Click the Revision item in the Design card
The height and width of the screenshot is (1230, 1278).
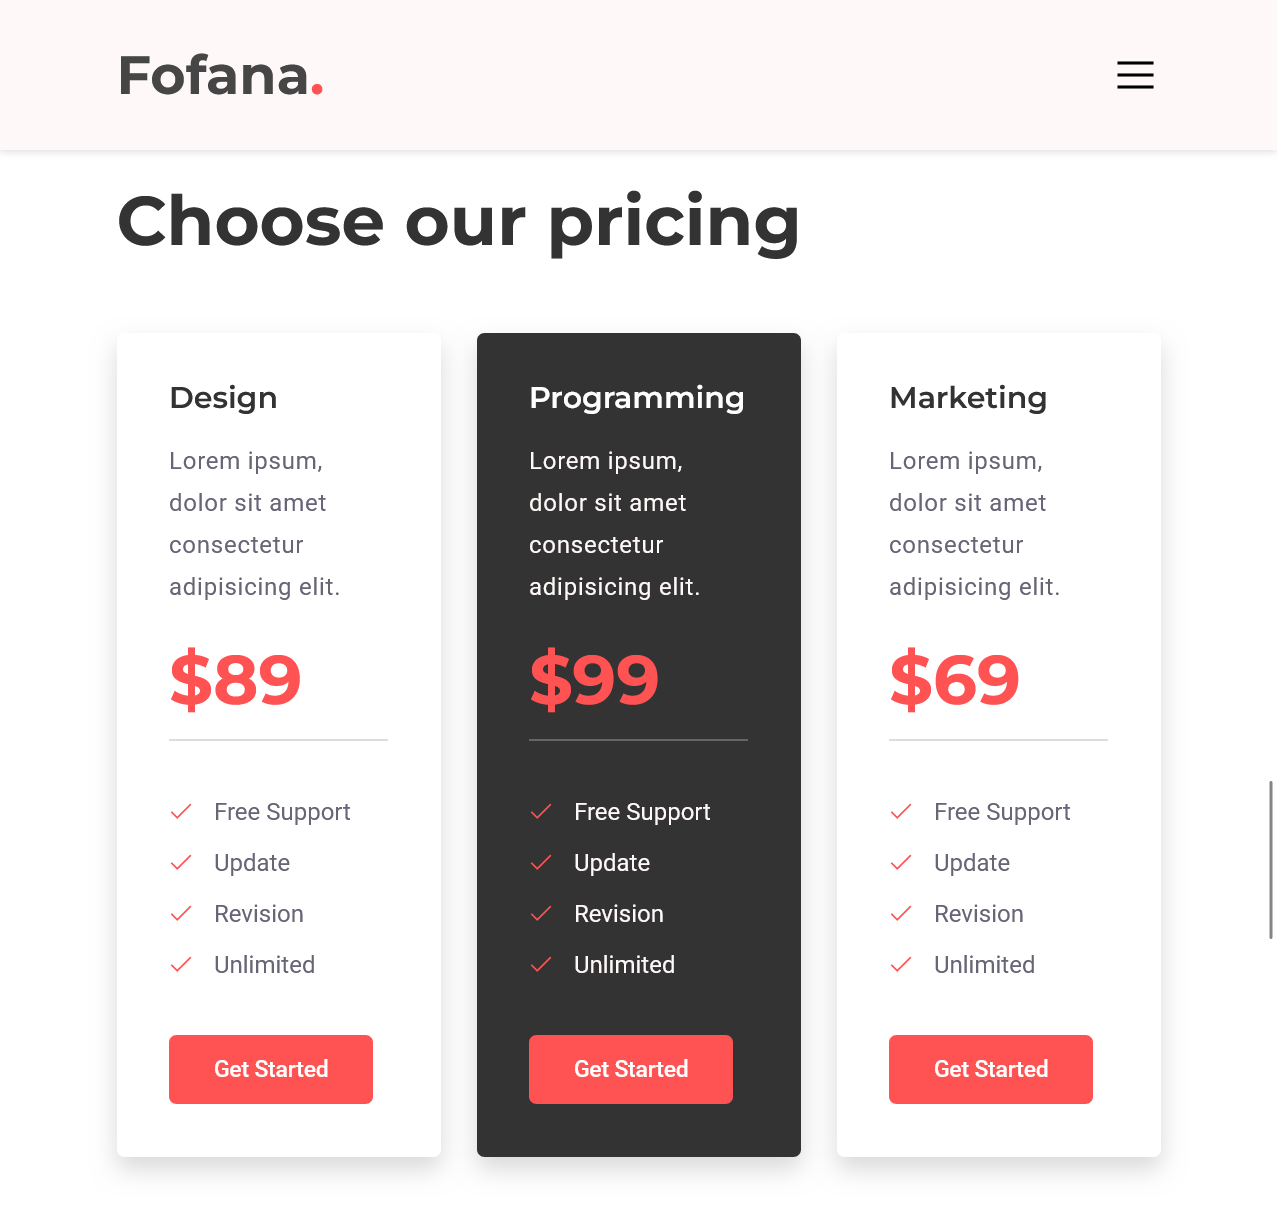pyautogui.click(x=258, y=913)
